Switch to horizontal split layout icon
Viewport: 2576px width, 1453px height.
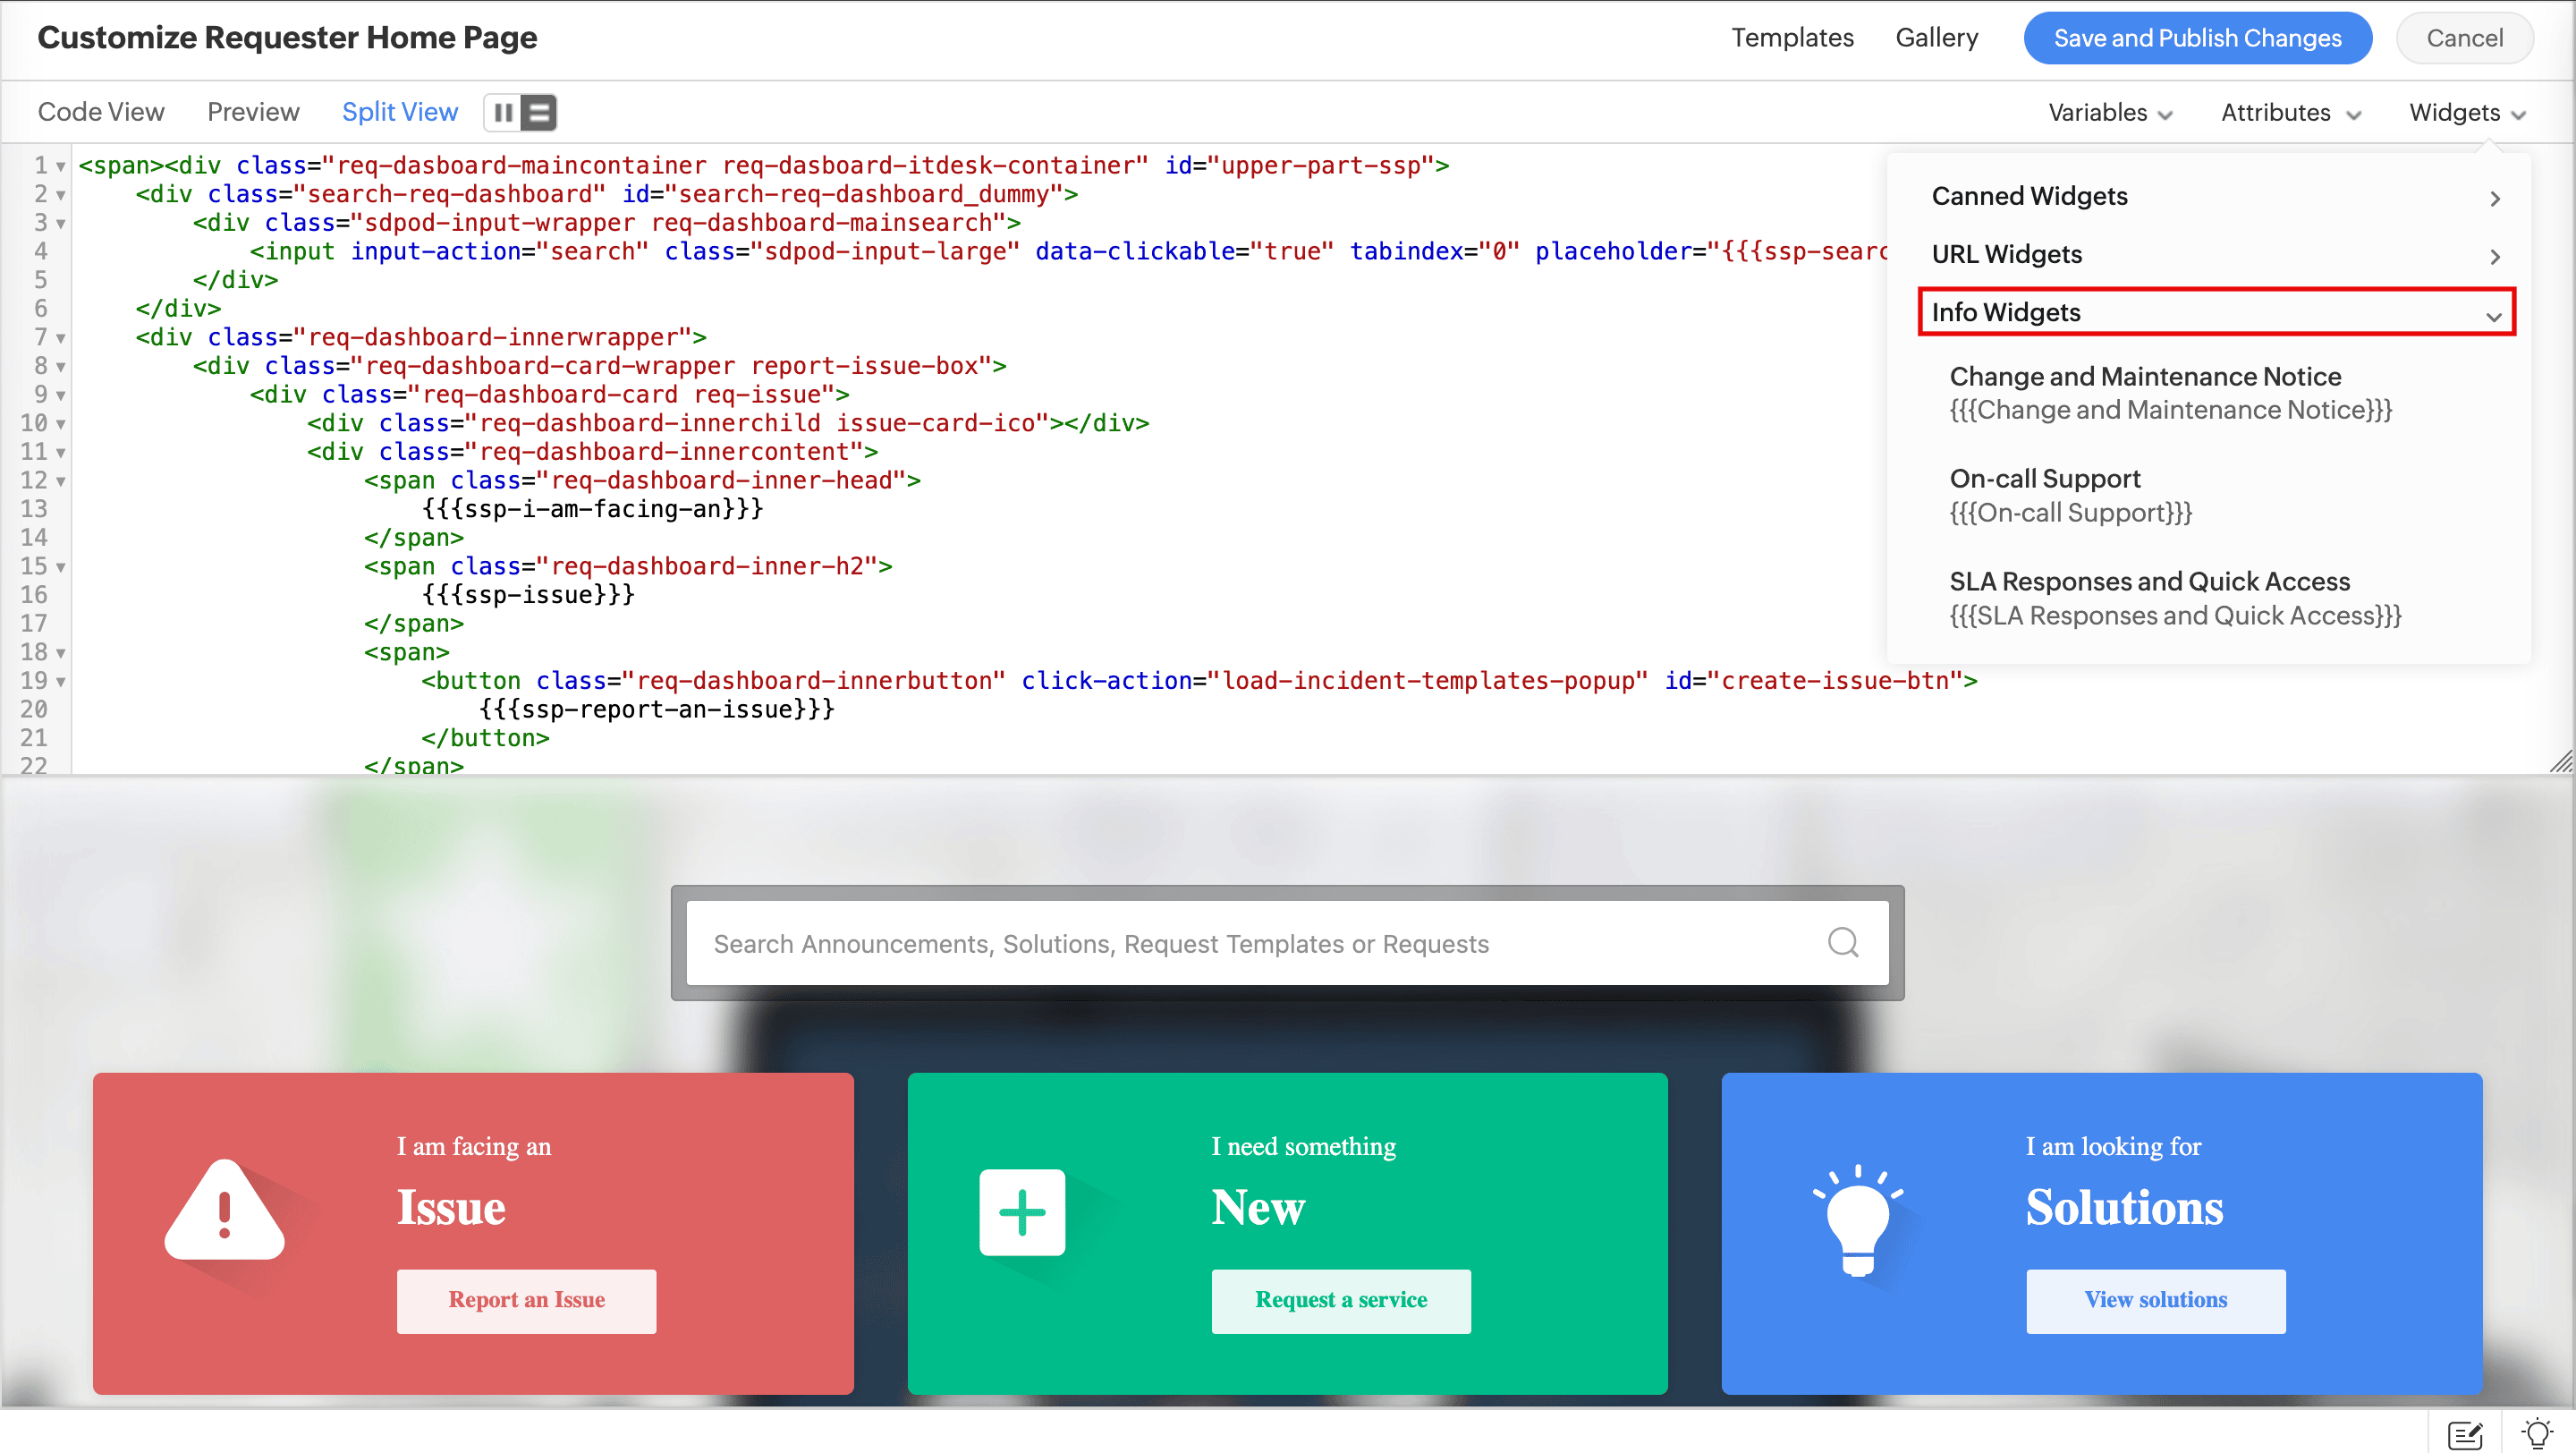pyautogui.click(x=539, y=113)
